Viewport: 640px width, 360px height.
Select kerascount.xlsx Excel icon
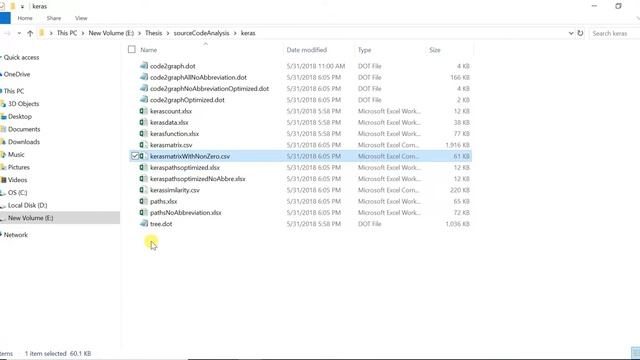[144, 111]
